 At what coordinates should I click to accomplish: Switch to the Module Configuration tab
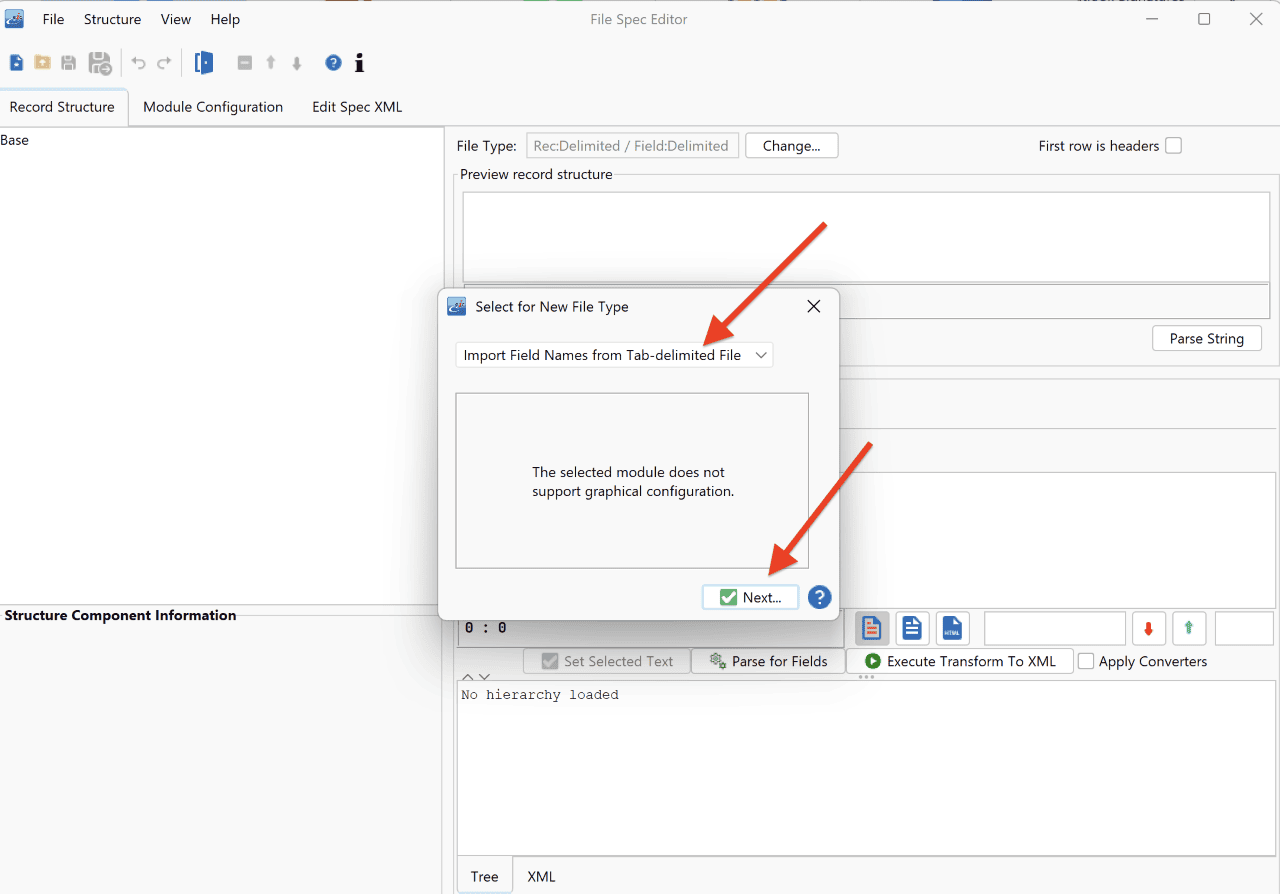click(213, 107)
